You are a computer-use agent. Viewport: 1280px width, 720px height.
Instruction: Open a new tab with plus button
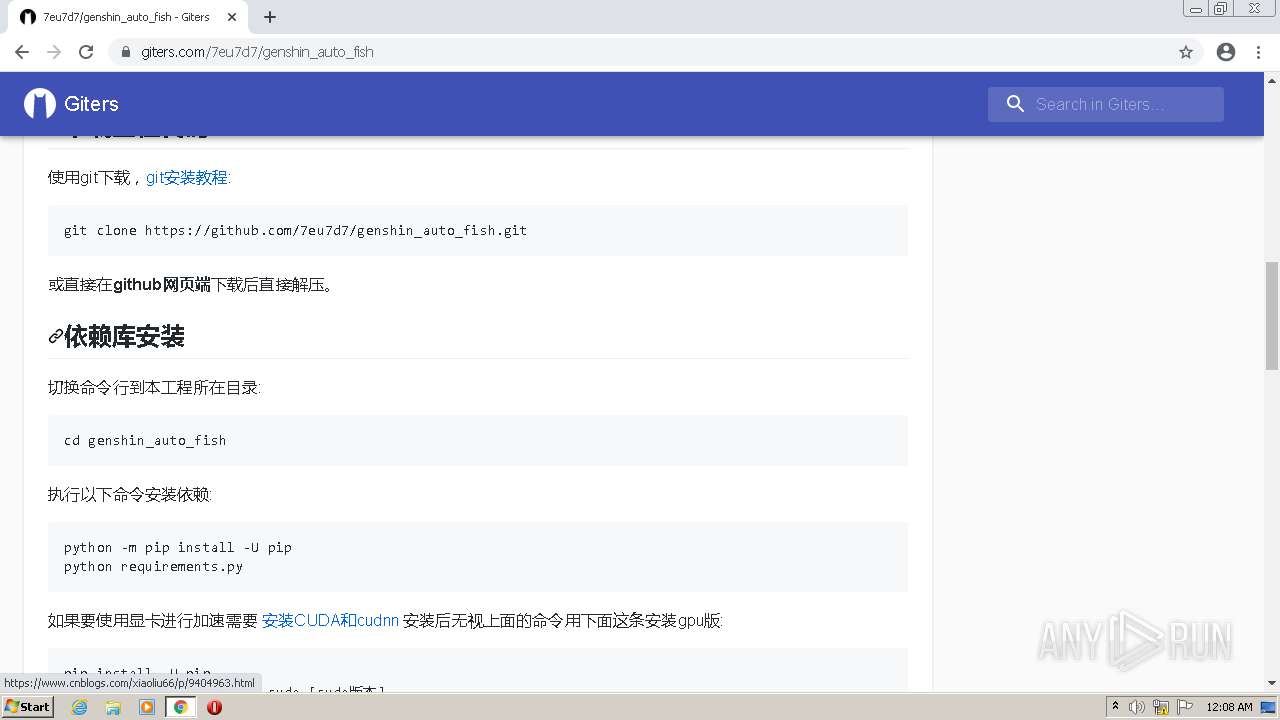(x=270, y=17)
